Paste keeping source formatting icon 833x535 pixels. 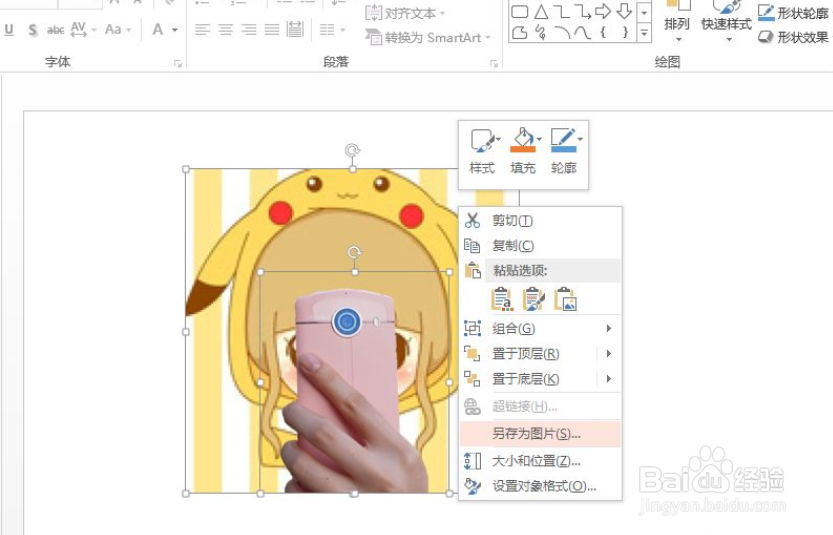point(533,299)
